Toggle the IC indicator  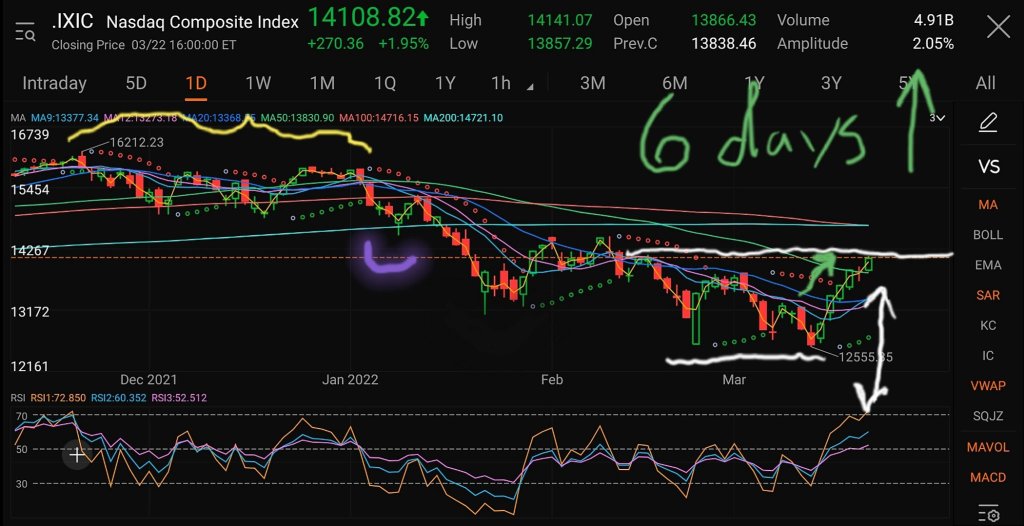pos(988,355)
